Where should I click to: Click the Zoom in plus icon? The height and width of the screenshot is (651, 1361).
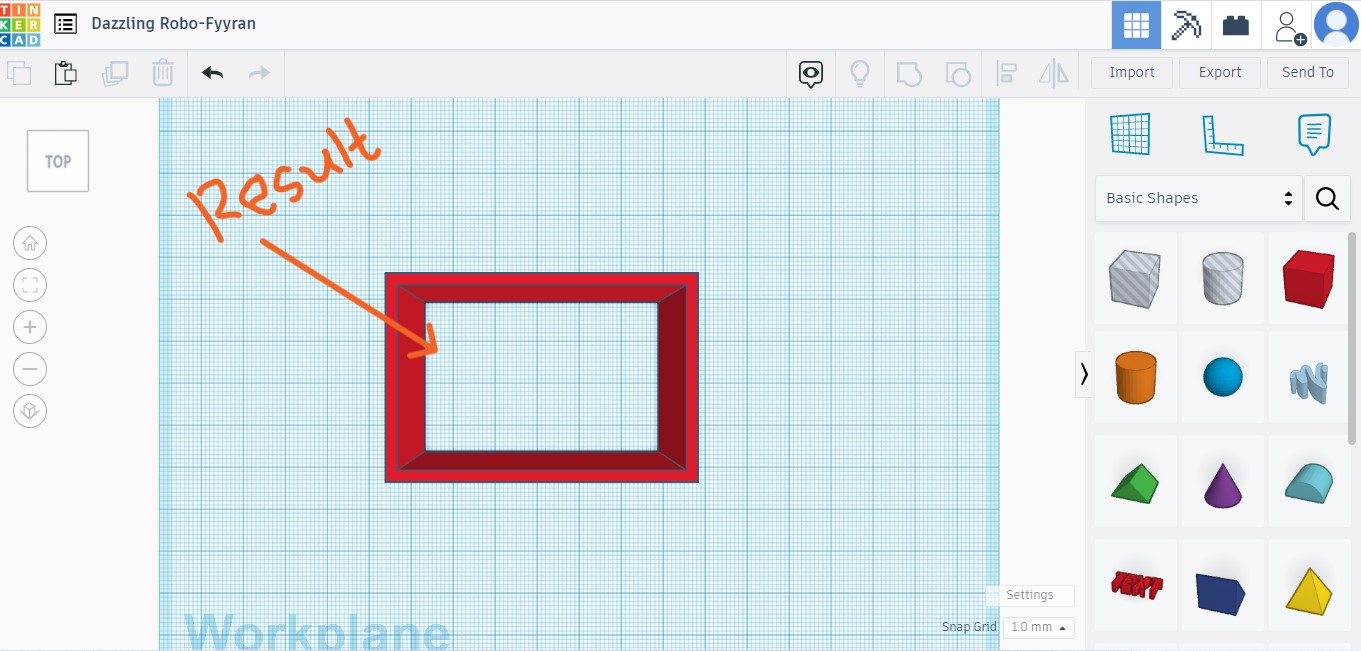30,327
